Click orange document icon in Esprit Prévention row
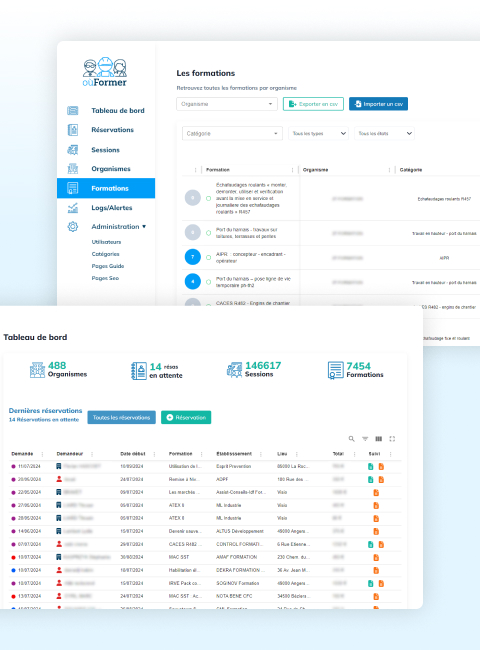The height and width of the screenshot is (650, 480). [x=381, y=466]
